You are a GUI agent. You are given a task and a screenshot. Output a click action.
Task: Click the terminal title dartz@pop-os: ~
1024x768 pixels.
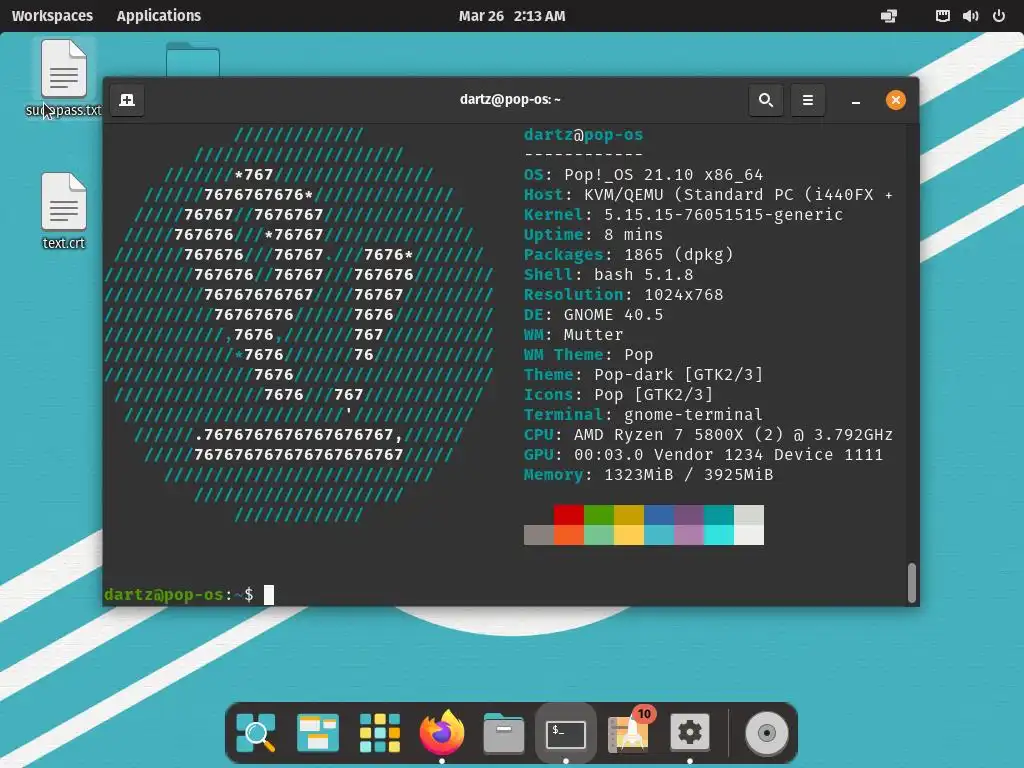pyautogui.click(x=510, y=99)
